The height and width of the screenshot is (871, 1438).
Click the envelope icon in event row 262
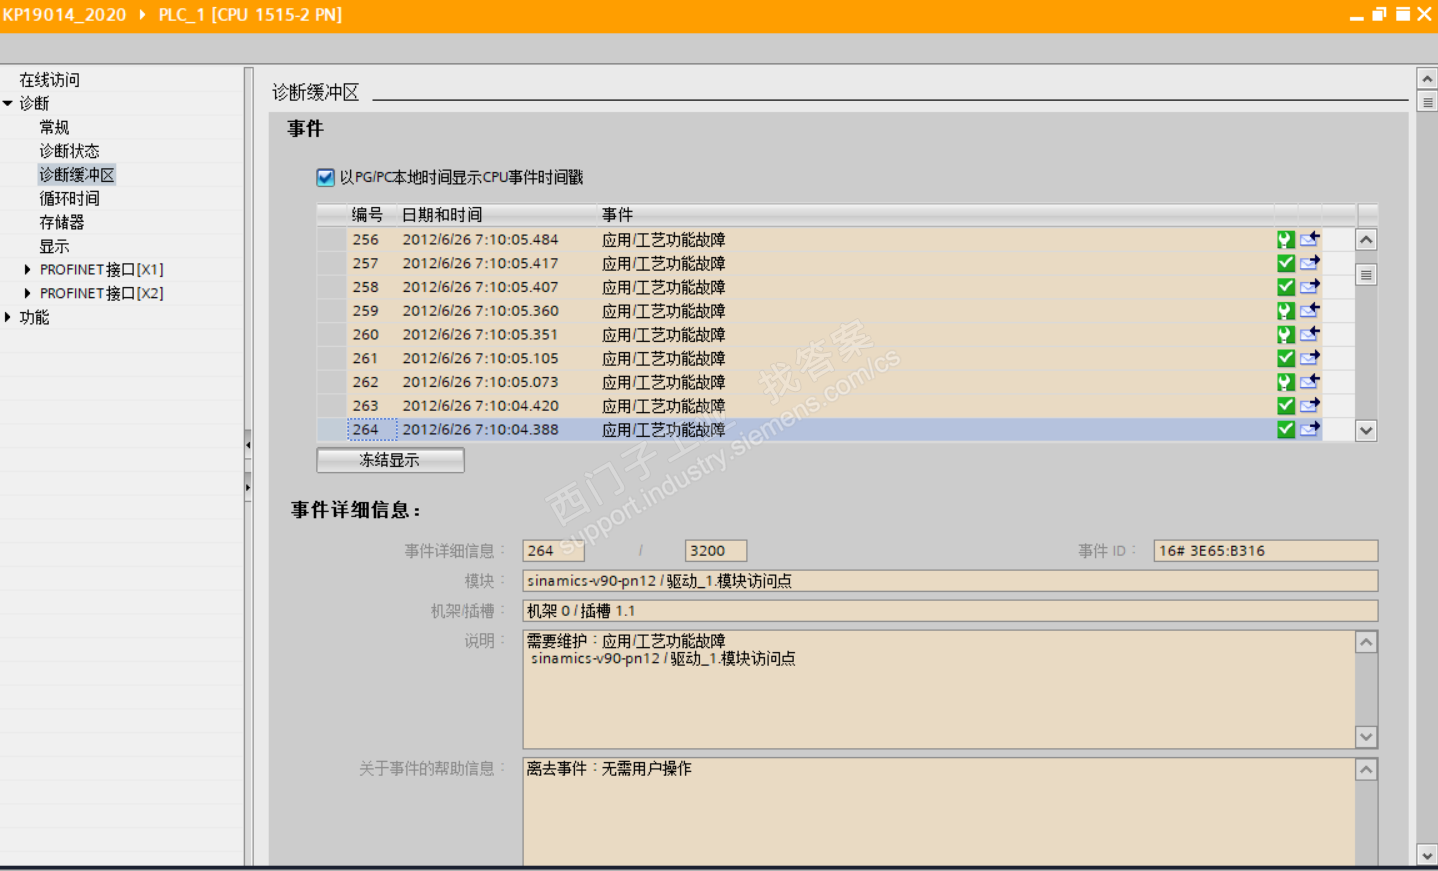(1310, 382)
